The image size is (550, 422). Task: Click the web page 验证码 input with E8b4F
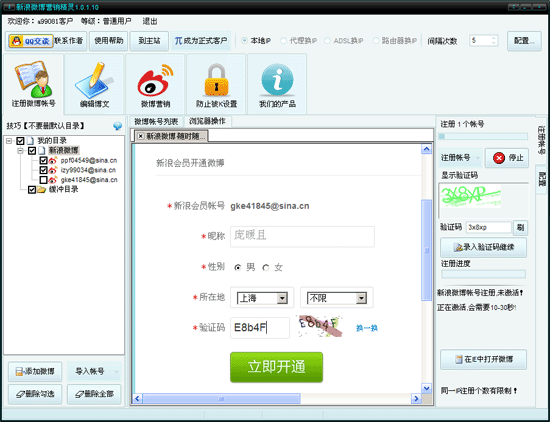point(260,328)
